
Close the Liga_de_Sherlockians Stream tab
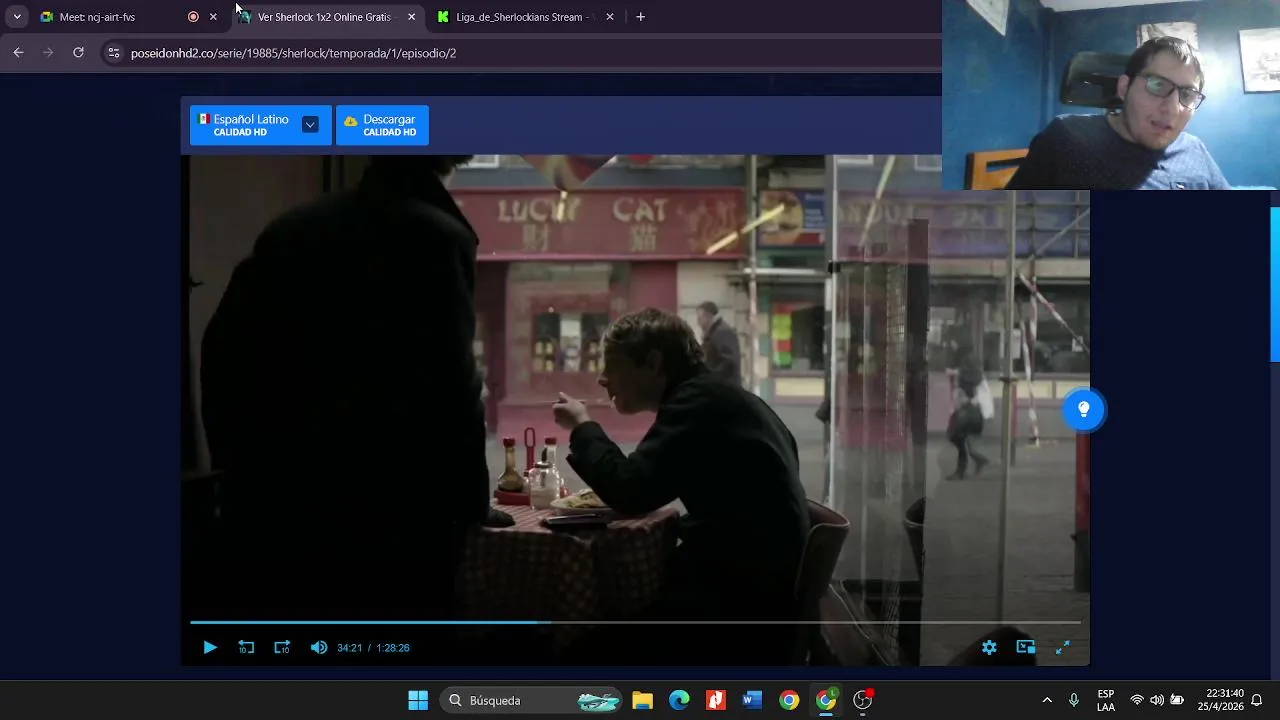tap(610, 17)
